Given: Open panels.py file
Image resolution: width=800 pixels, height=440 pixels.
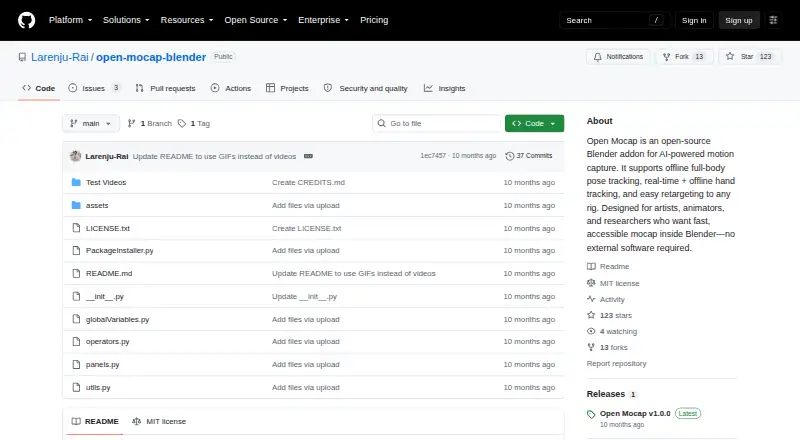Looking at the screenshot, I should point(103,364).
